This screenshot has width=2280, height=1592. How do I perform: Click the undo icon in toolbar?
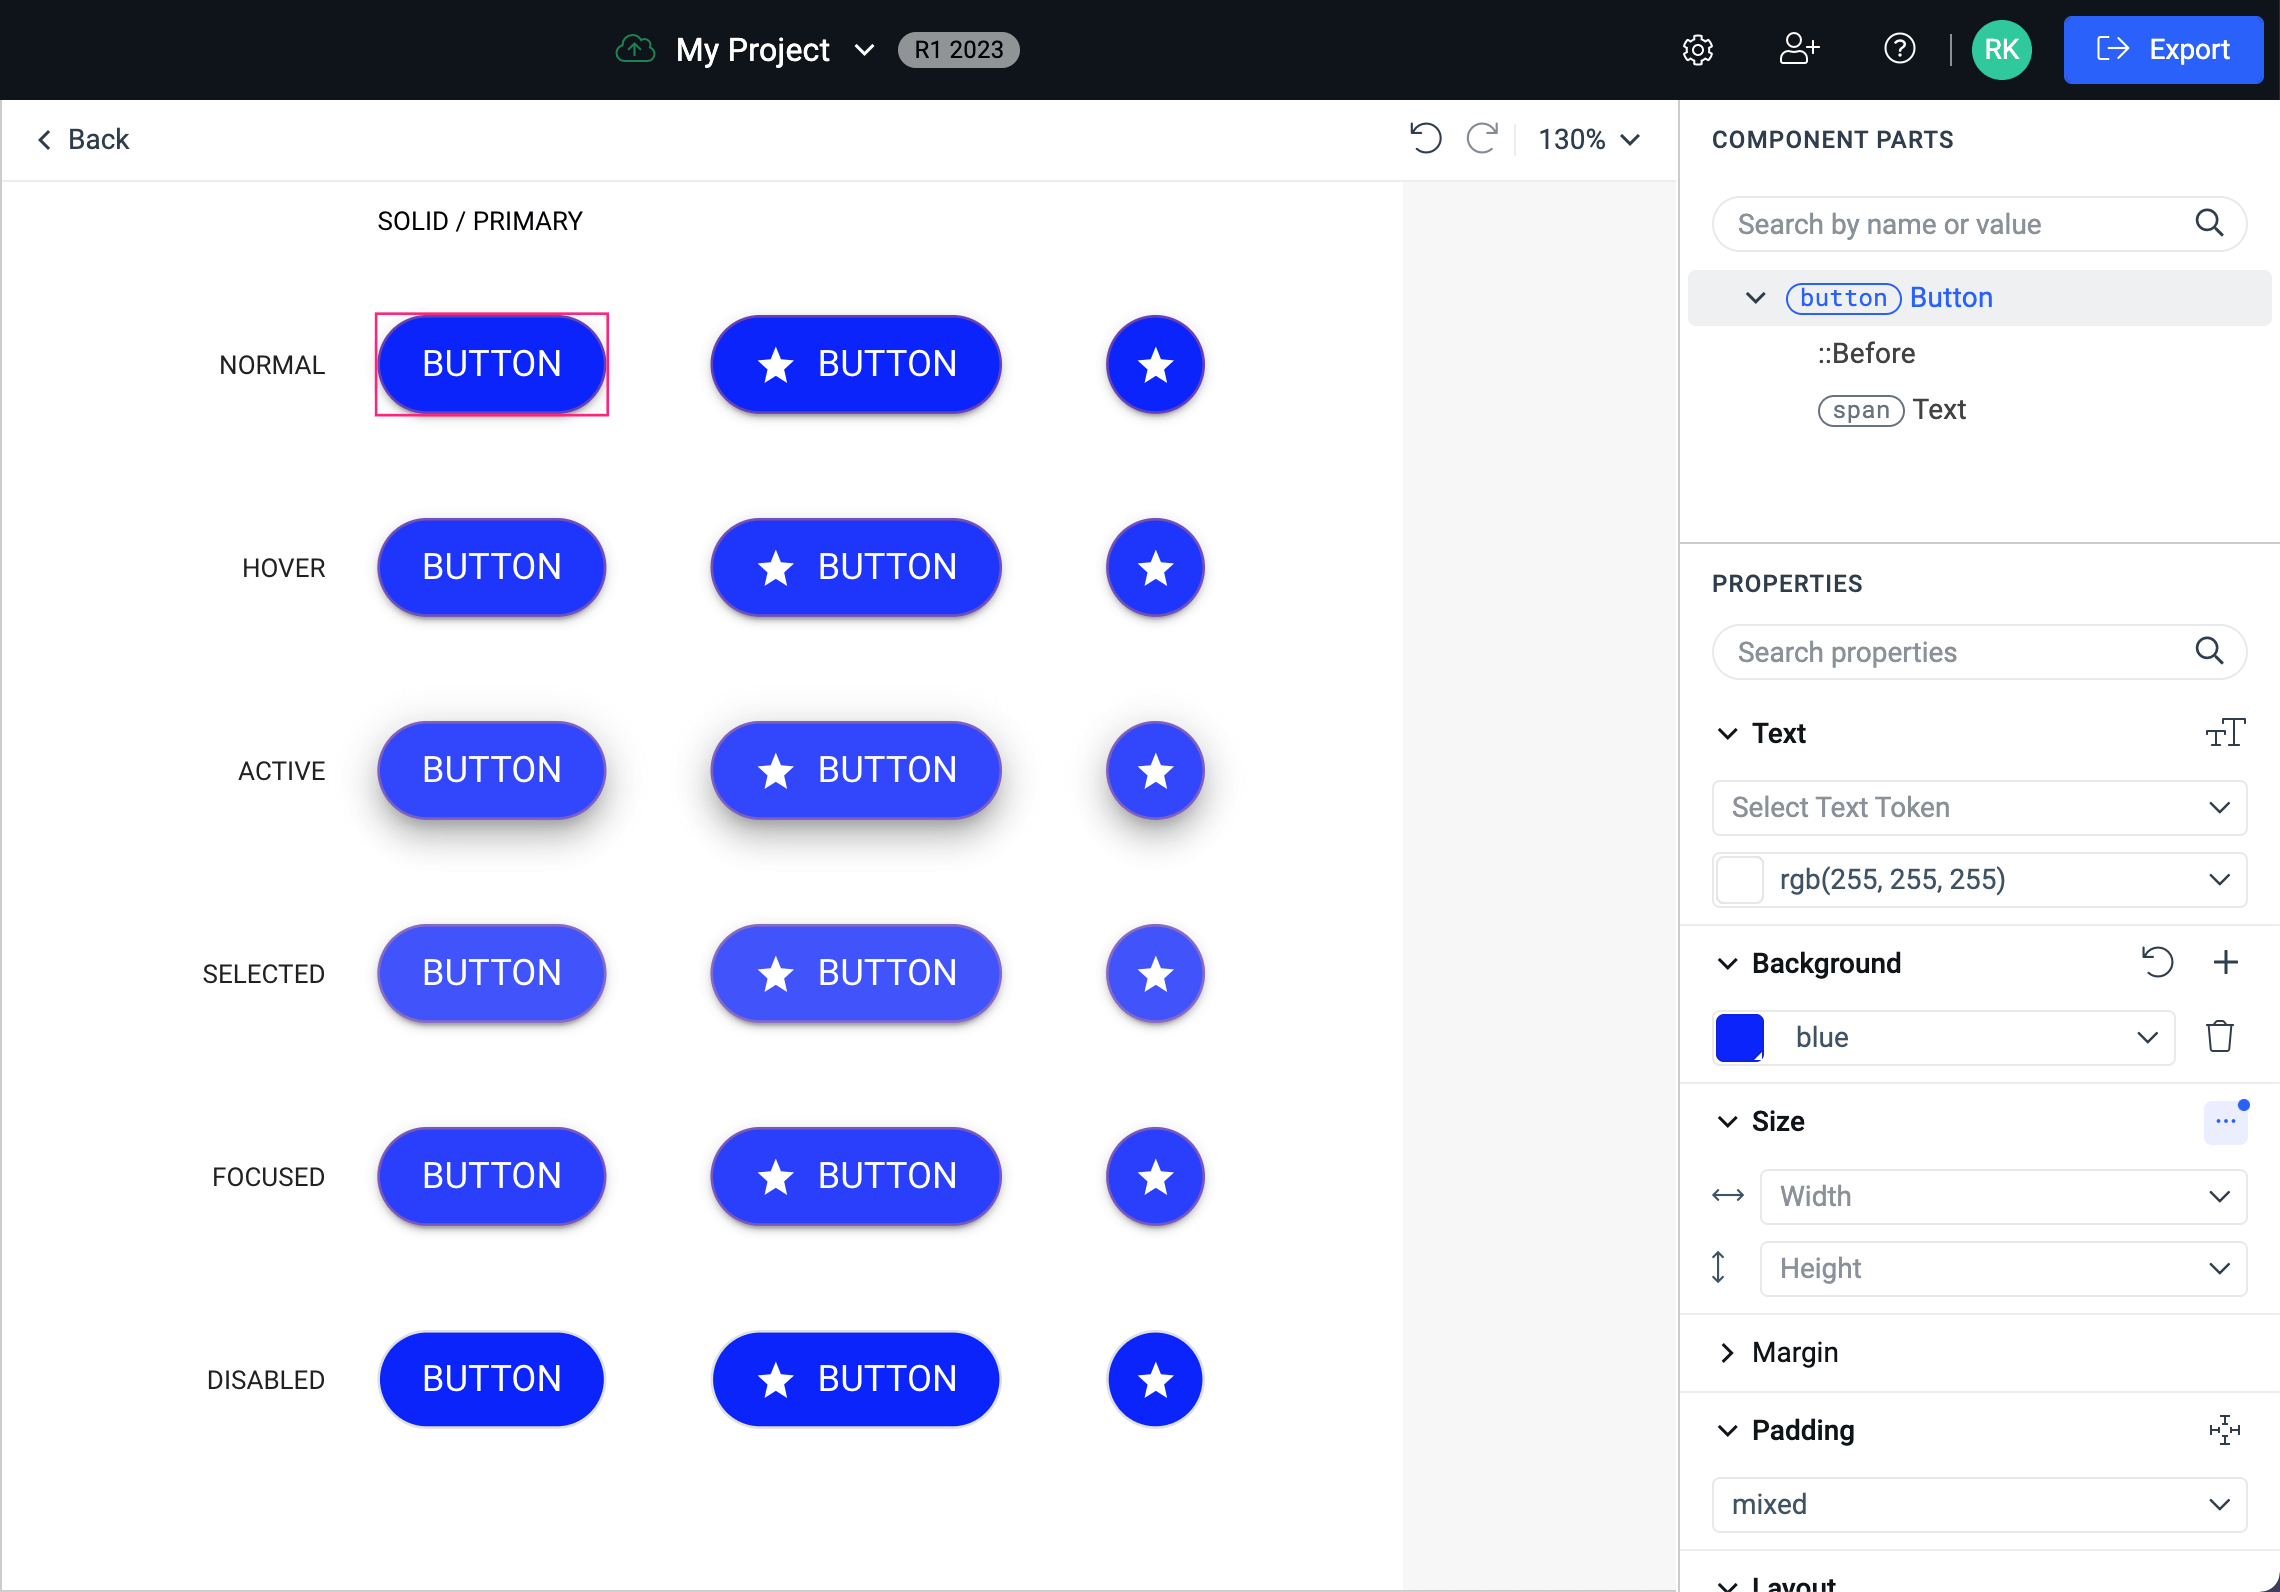pyautogui.click(x=1426, y=139)
